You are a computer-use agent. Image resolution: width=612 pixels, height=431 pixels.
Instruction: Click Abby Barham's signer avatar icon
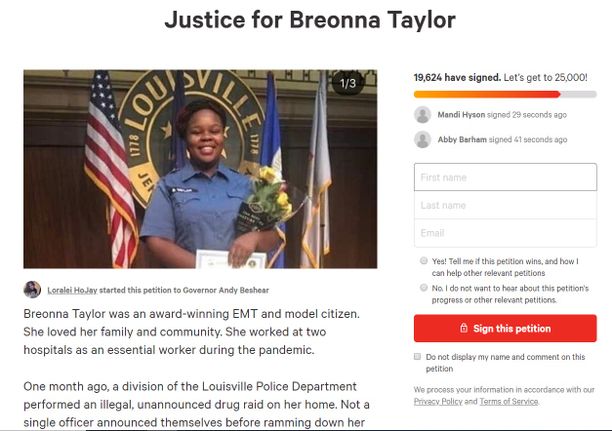(x=422, y=139)
